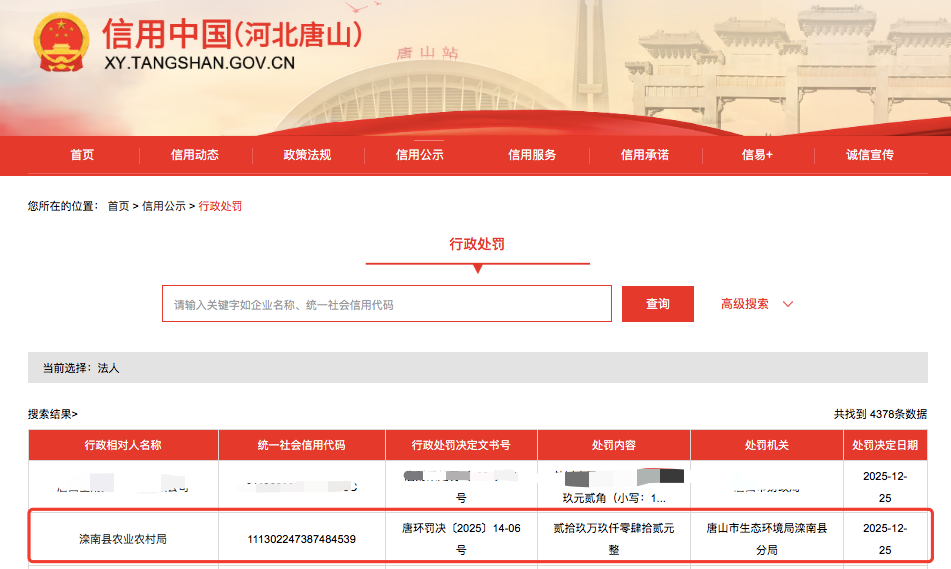Image resolution: width=951 pixels, height=569 pixels.
Task: Navigate to 信用承诺 section
Action: tap(645, 155)
